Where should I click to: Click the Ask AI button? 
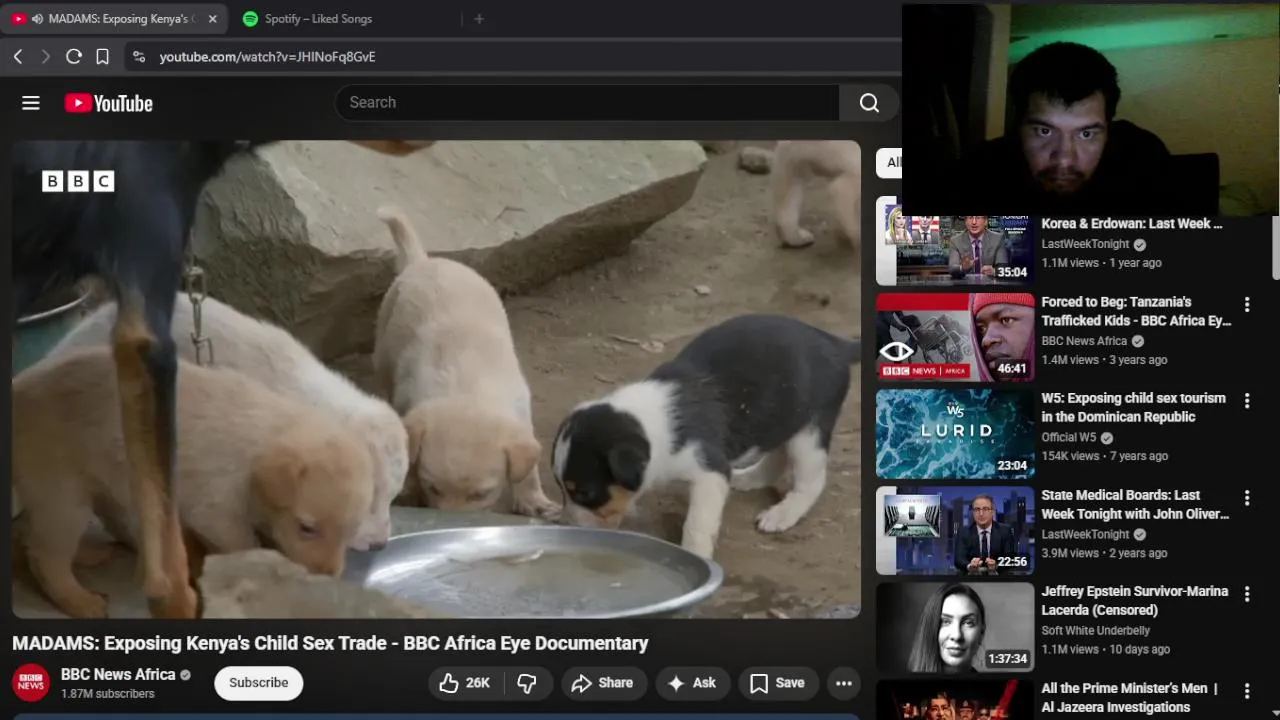click(691, 683)
